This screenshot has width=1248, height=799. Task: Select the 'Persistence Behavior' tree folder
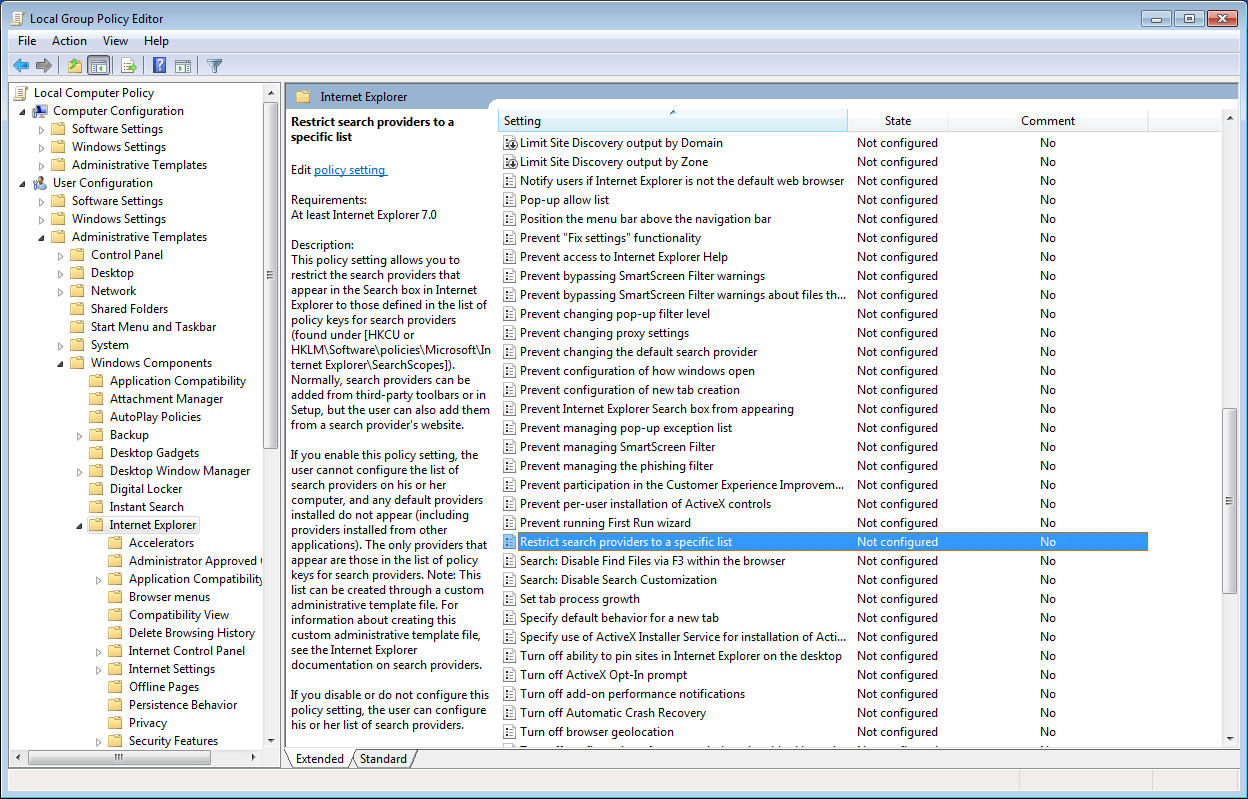[x=183, y=705]
